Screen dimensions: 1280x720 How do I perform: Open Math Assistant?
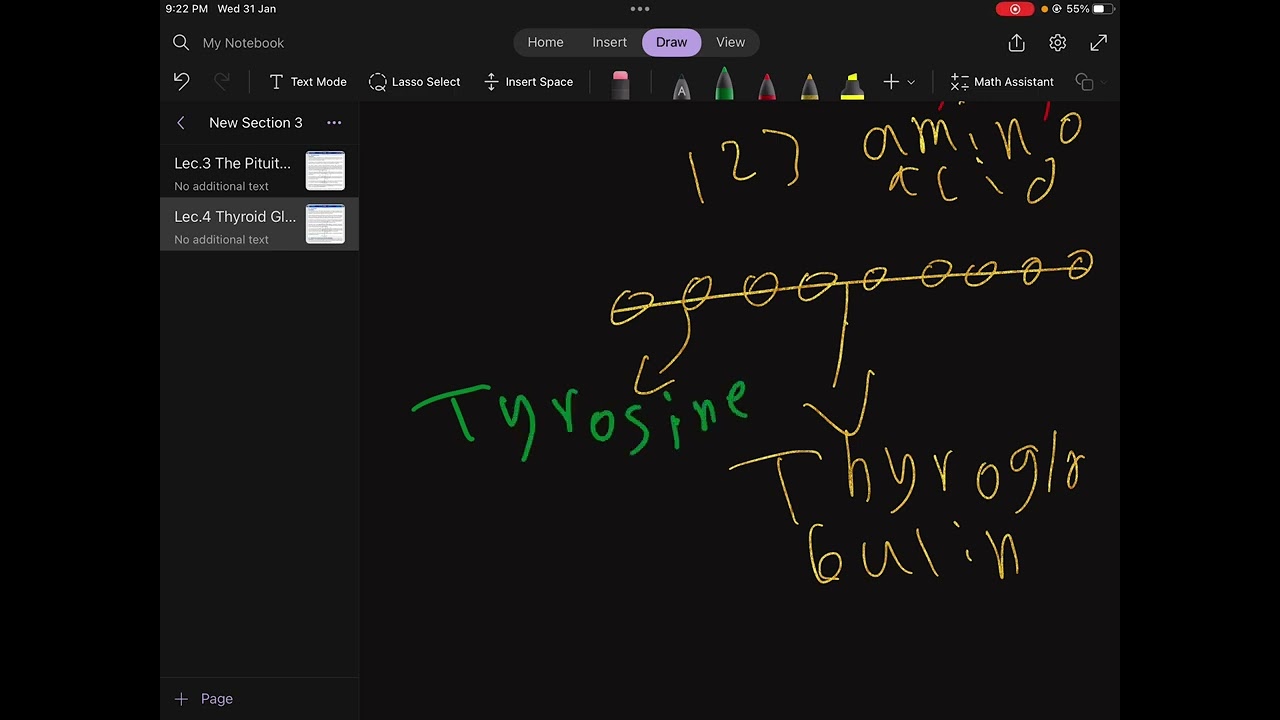tap(1002, 82)
